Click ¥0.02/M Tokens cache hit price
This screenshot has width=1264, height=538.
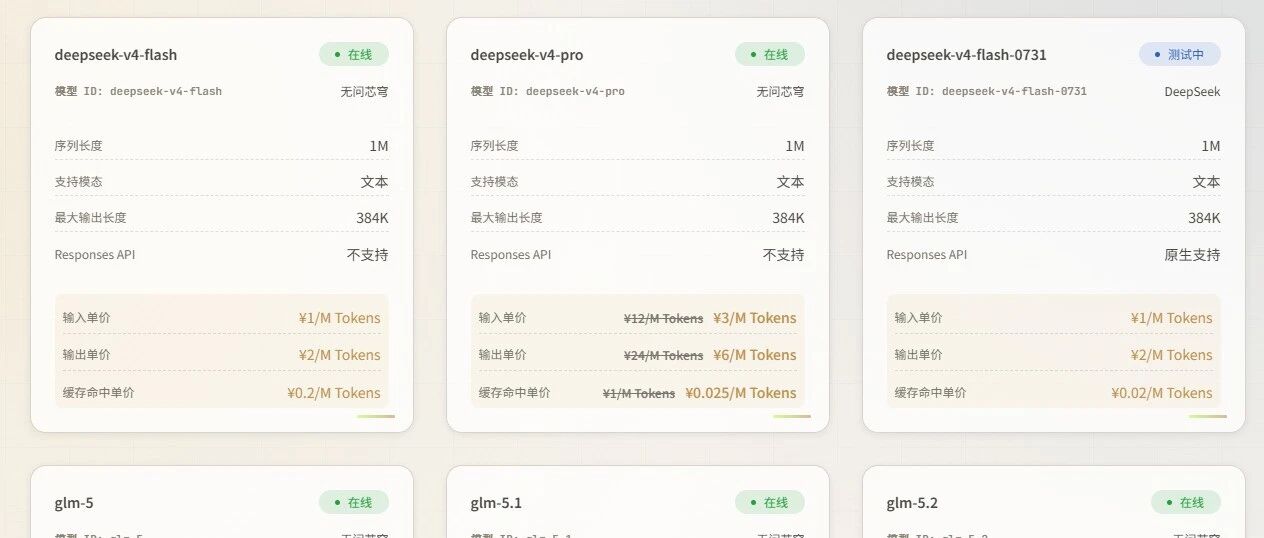pos(1162,393)
